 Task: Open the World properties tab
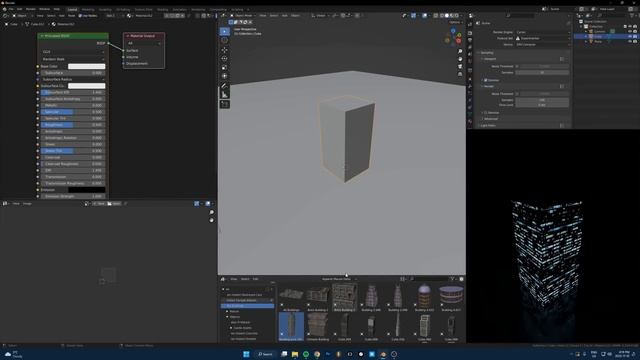470,61
